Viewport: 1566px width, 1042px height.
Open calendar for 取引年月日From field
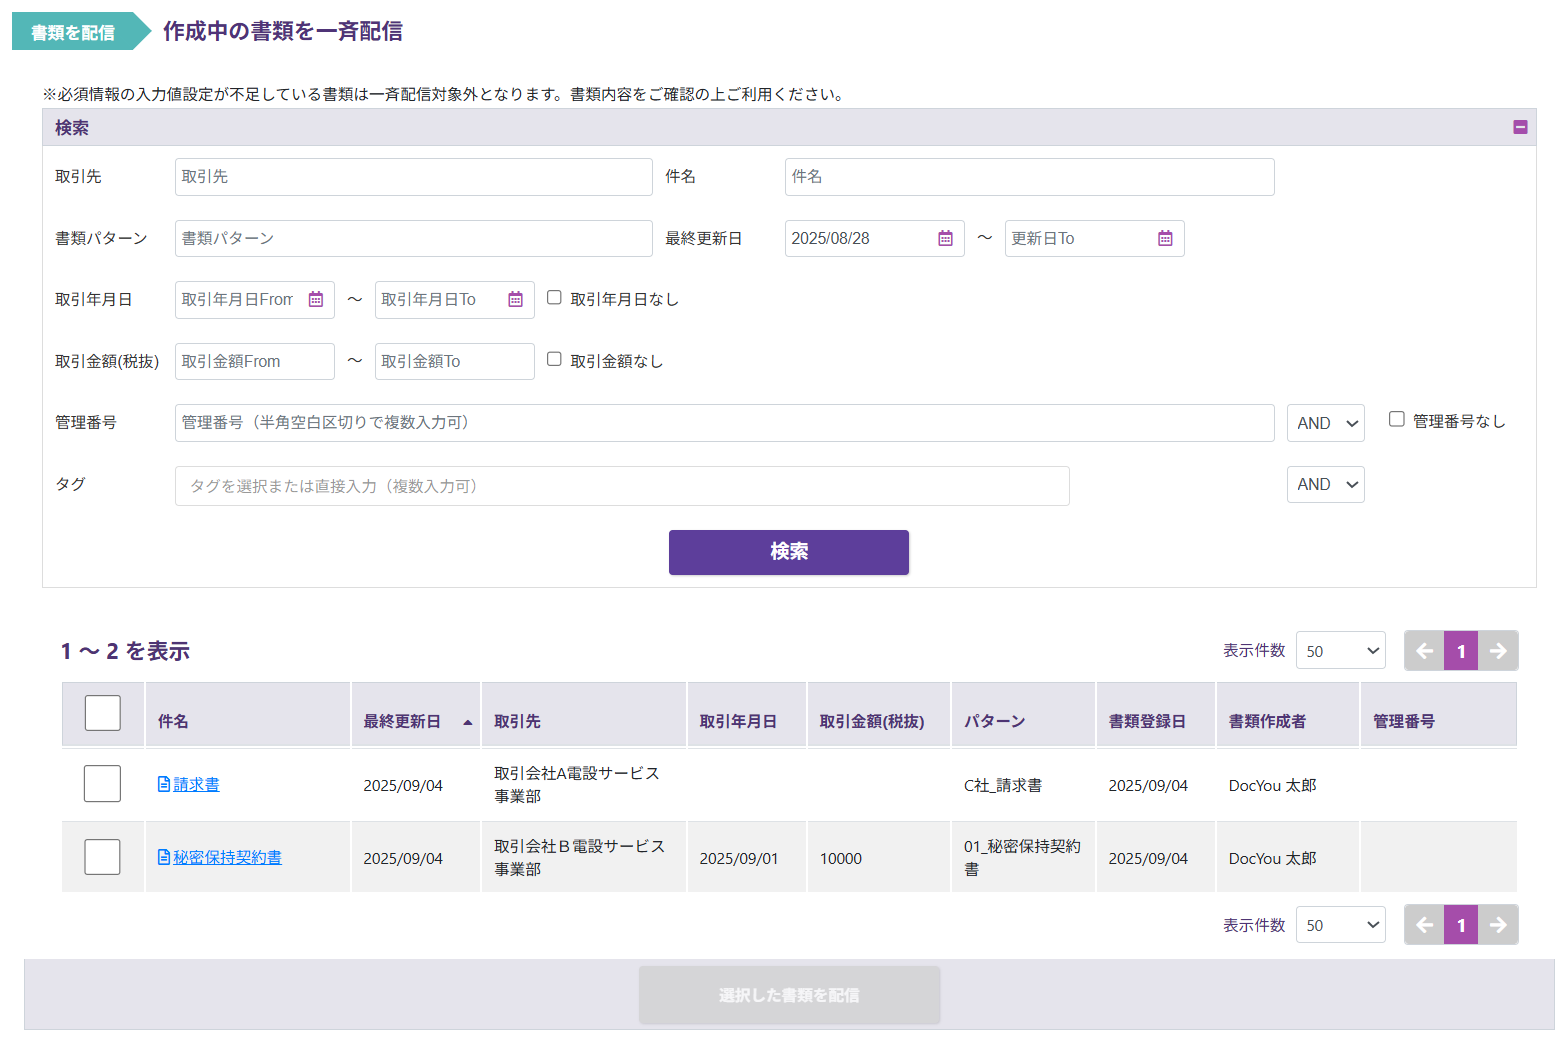[315, 299]
